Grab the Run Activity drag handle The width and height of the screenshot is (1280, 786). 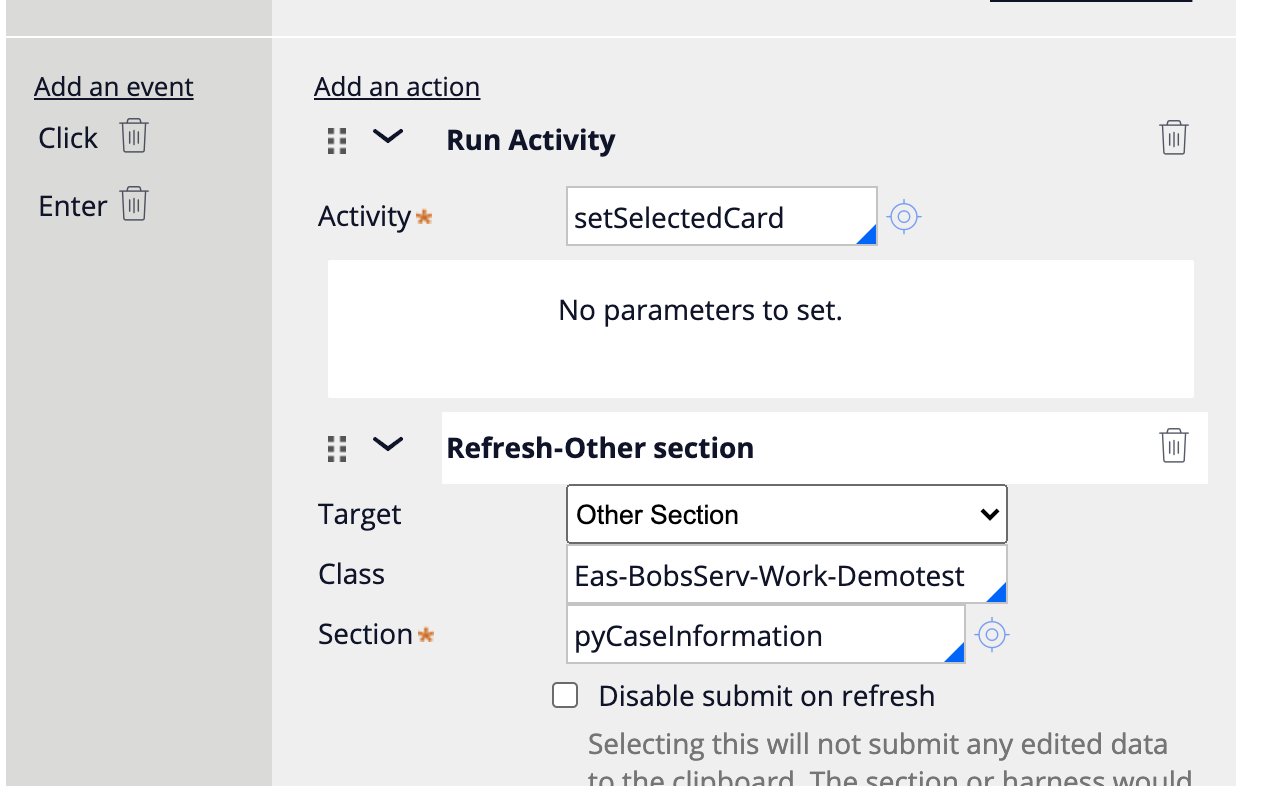coord(336,140)
